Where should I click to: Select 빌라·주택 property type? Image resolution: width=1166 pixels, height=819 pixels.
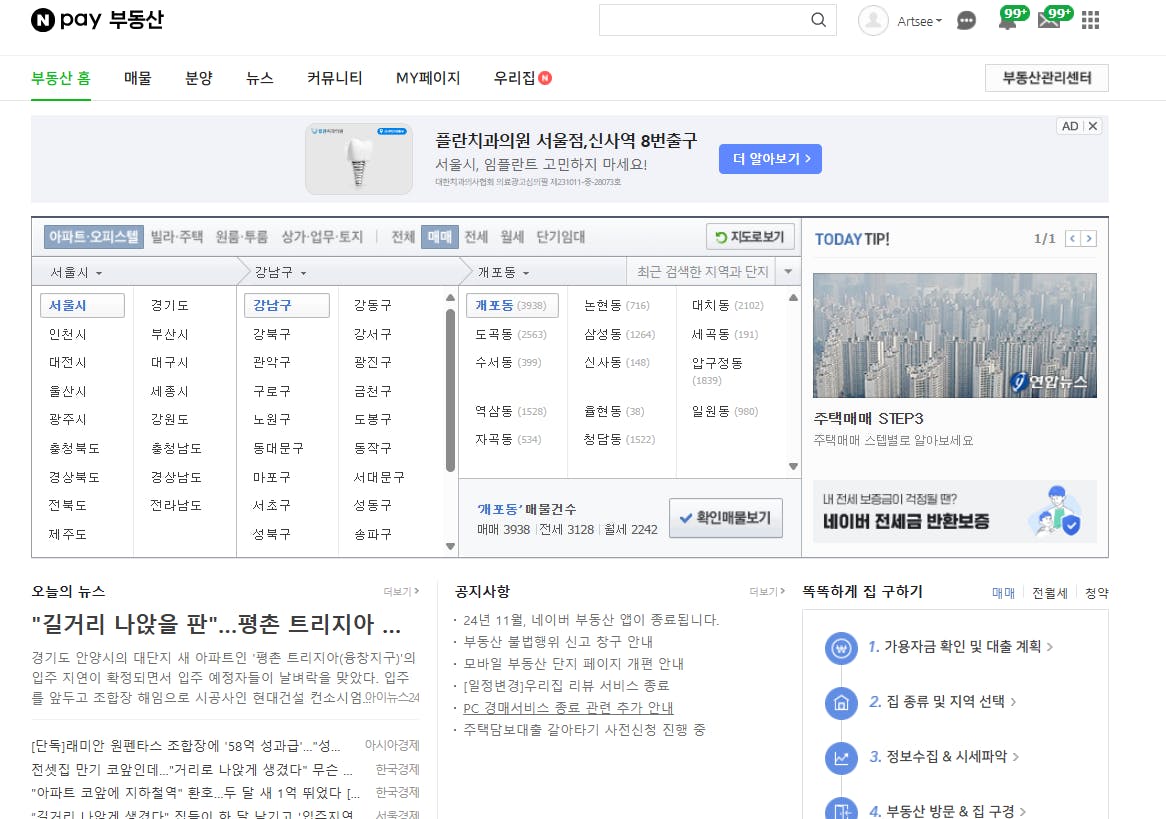click(x=177, y=237)
